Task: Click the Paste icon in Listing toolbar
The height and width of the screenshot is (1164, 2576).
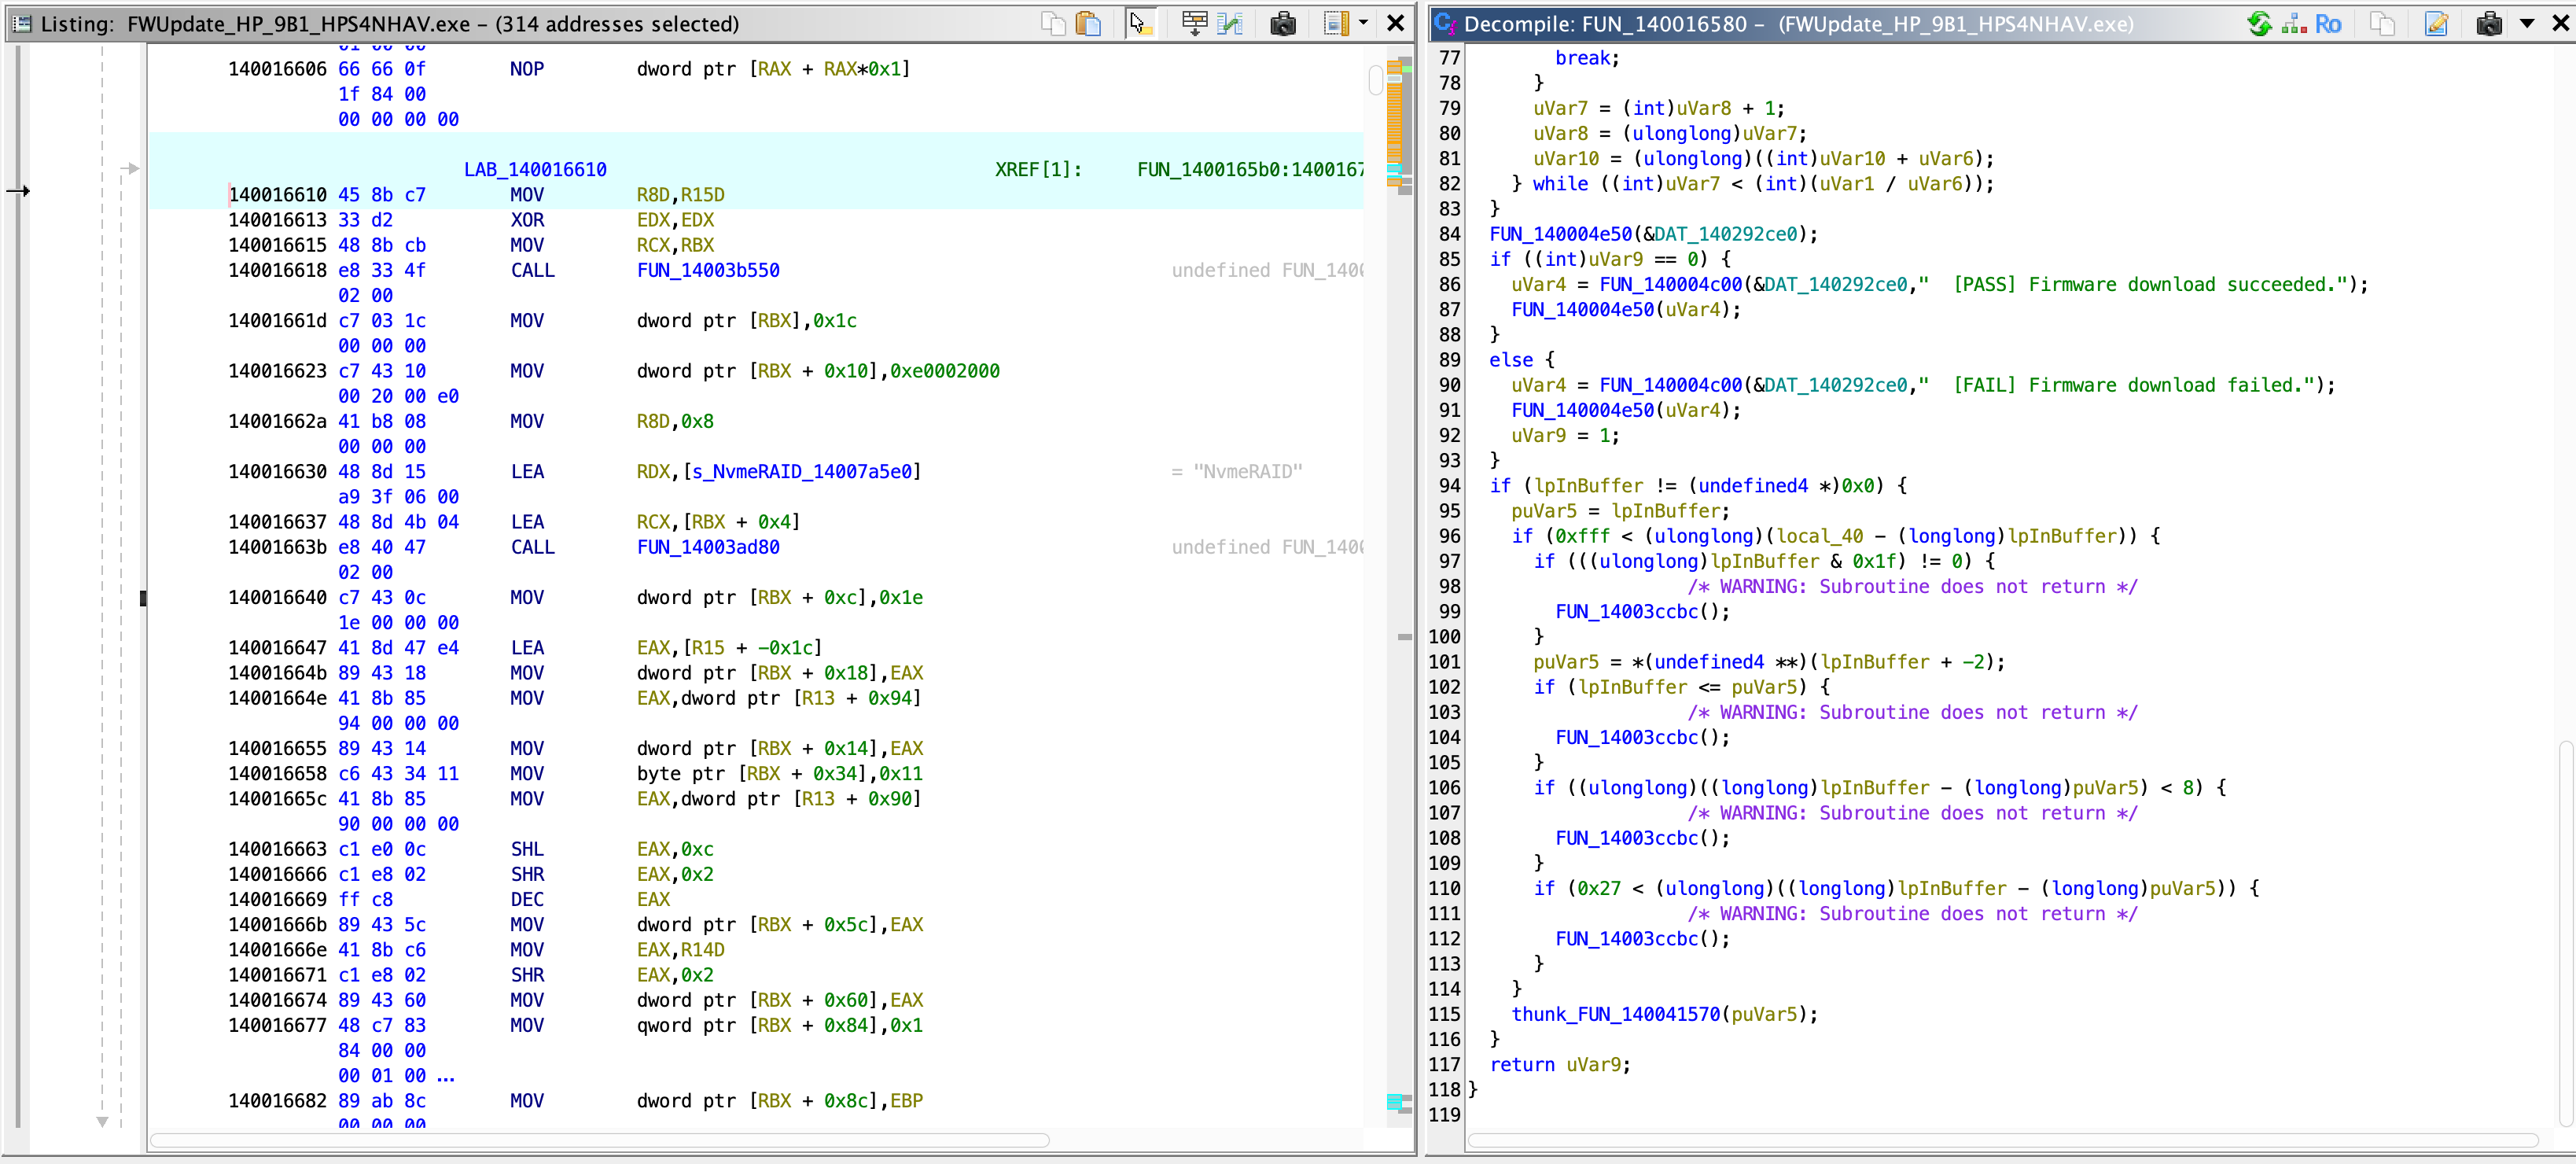Action: point(1088,23)
